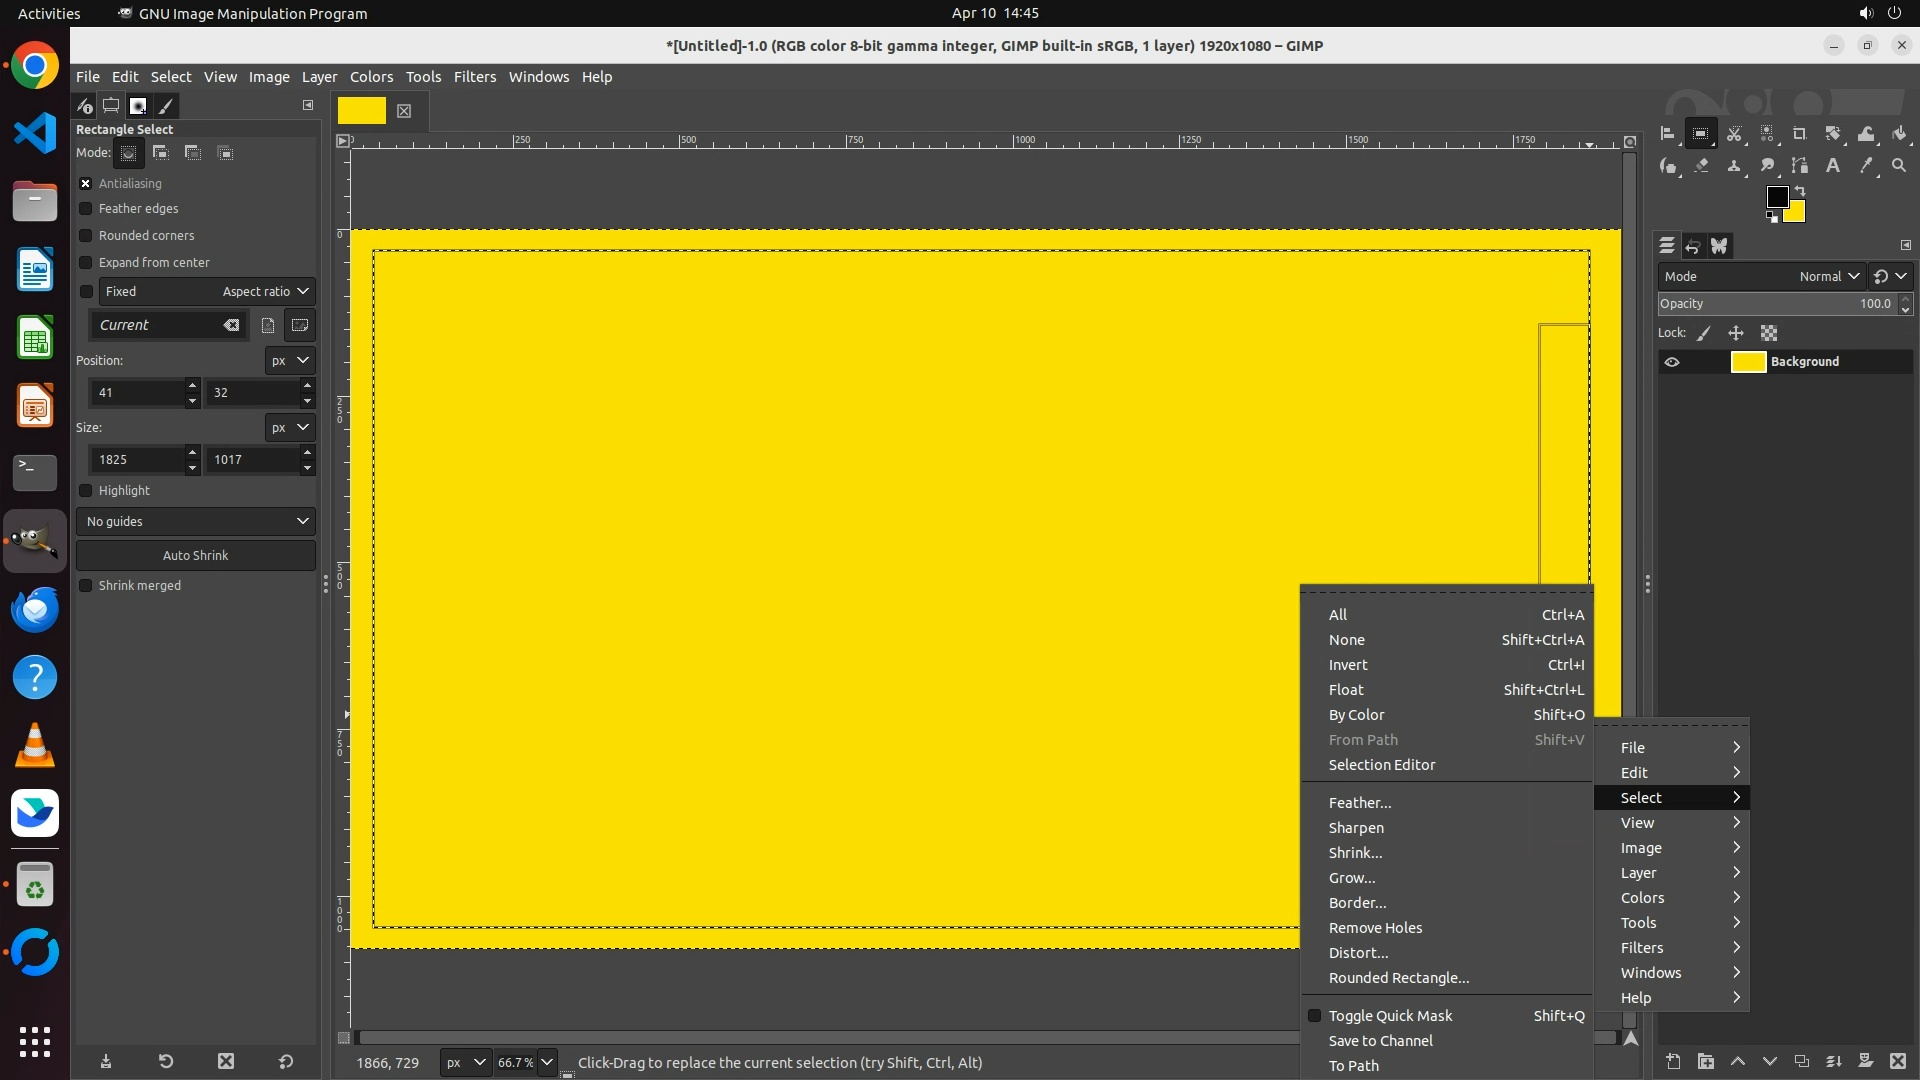
Task: Select the Crop tool
Action: click(x=1800, y=134)
